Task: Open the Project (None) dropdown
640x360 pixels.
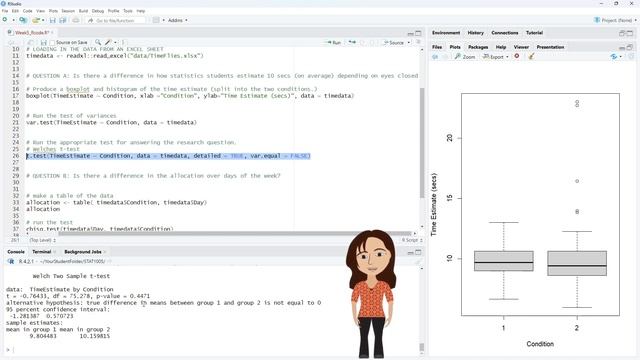Action: (x=615, y=20)
